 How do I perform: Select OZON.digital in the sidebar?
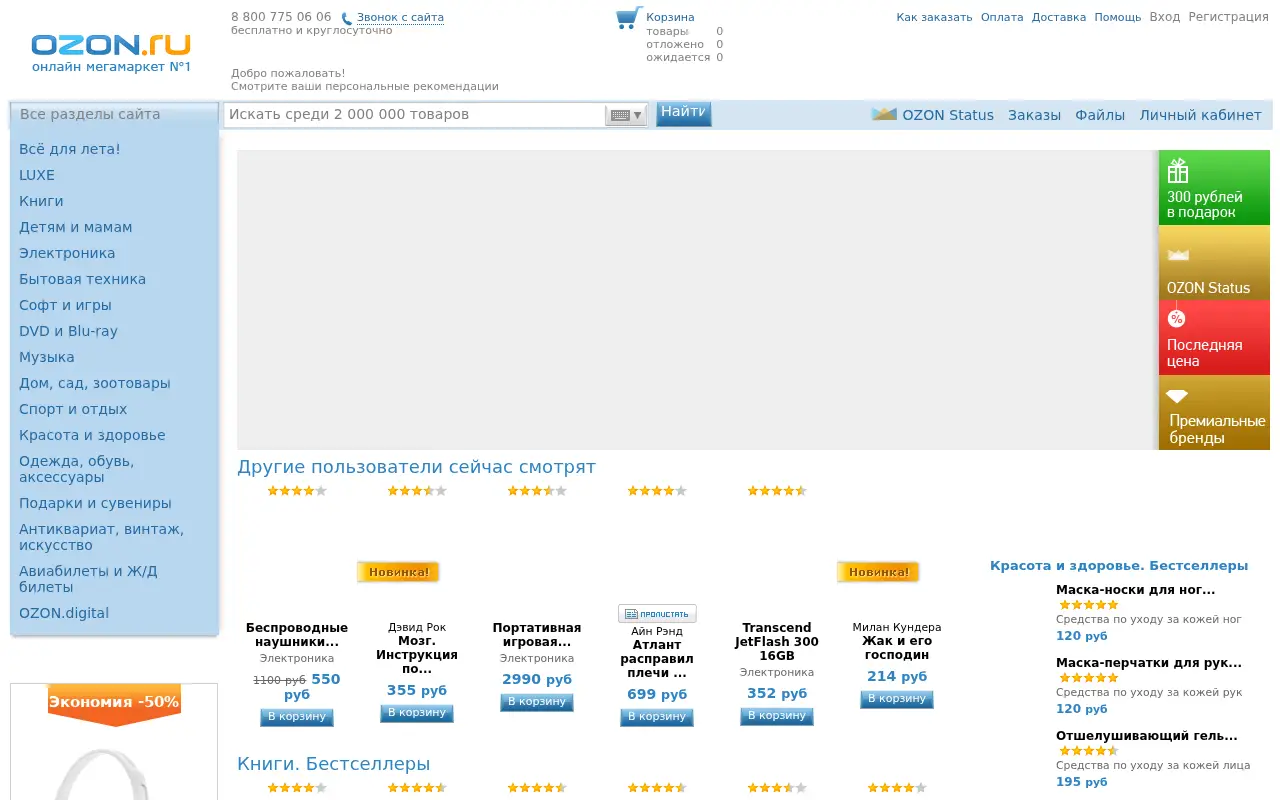coord(64,613)
